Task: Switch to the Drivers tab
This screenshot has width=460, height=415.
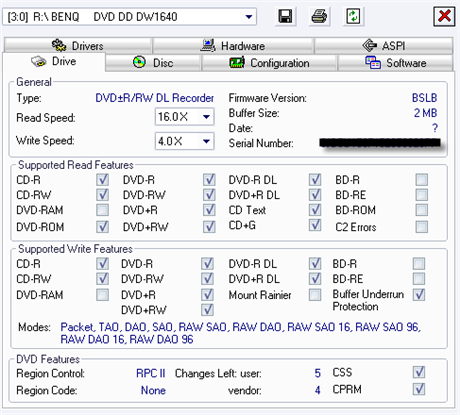Action: [x=78, y=45]
